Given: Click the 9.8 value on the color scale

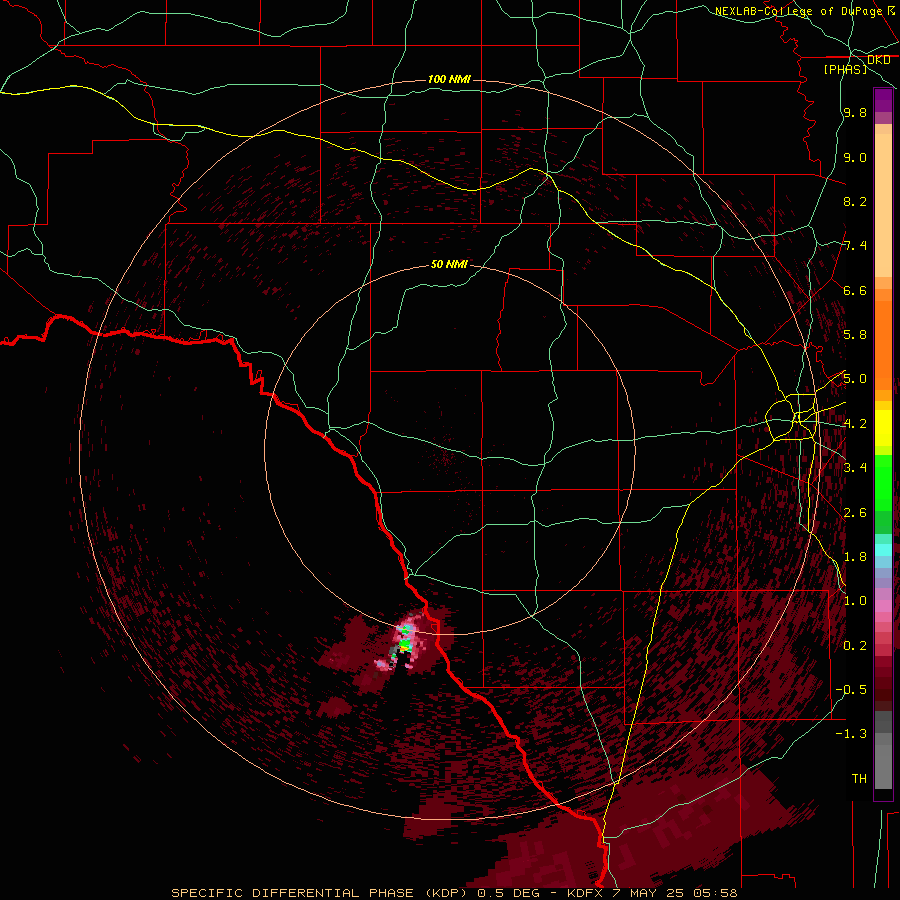Looking at the screenshot, I should pos(855,112).
